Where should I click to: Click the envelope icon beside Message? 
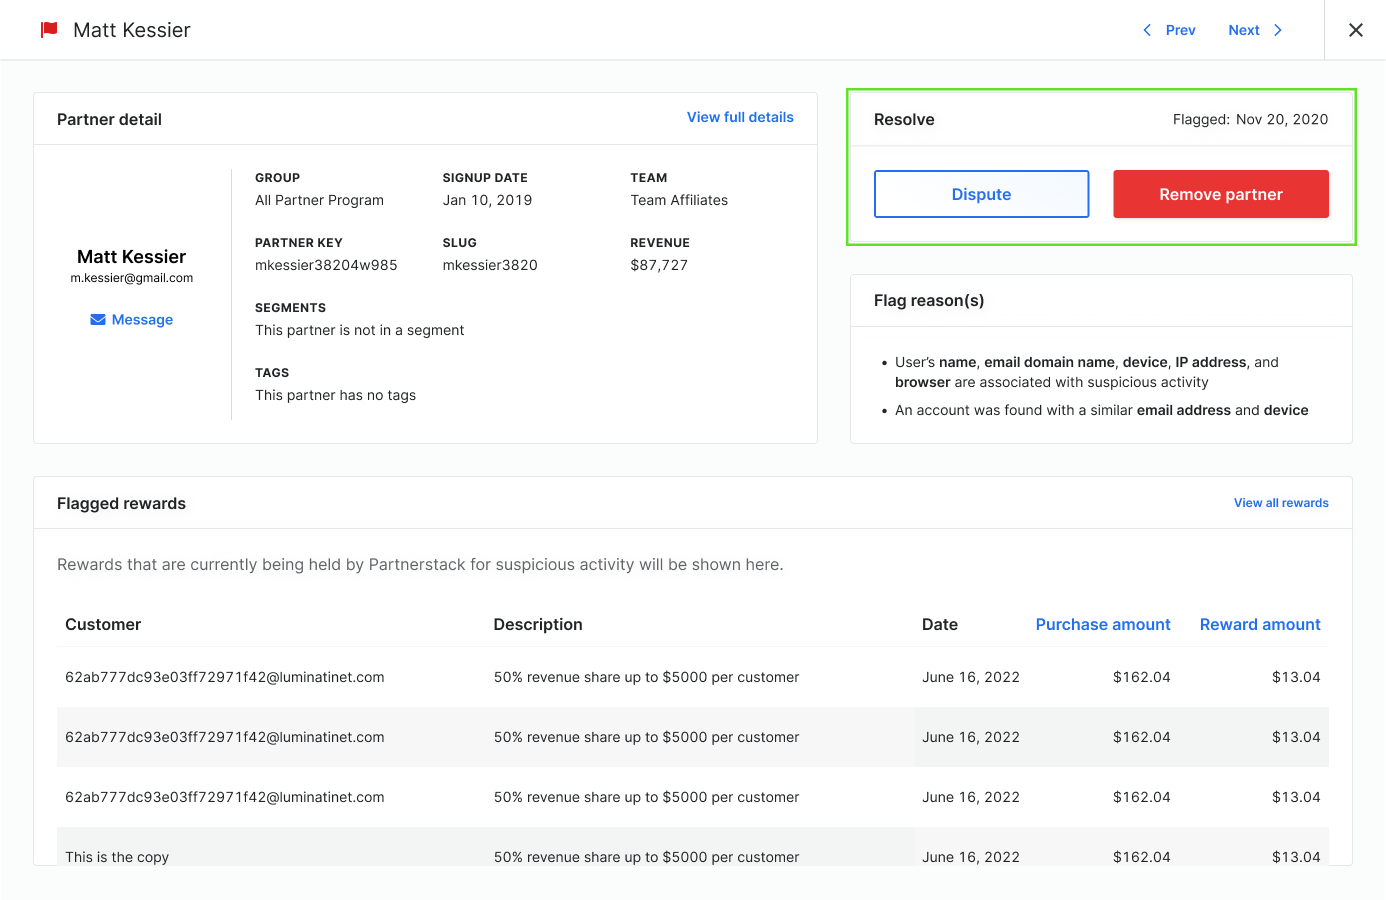(98, 320)
